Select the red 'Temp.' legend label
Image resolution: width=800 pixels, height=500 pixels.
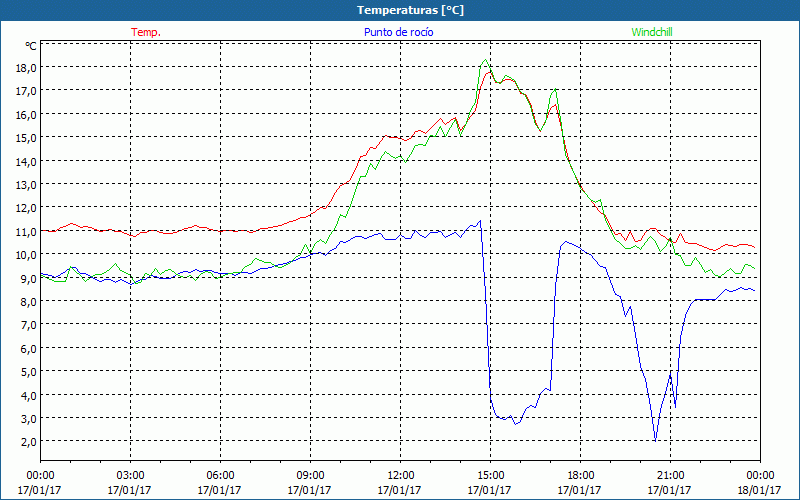coord(146,32)
